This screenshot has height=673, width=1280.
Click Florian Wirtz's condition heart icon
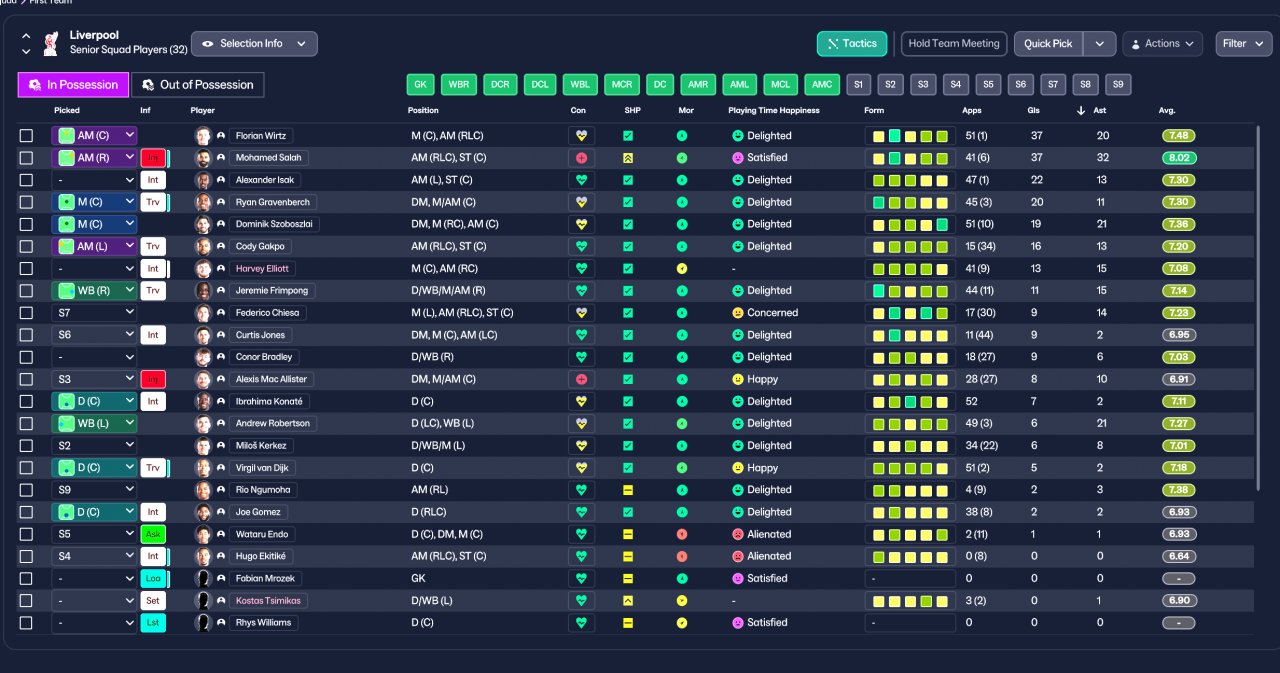[581, 136]
